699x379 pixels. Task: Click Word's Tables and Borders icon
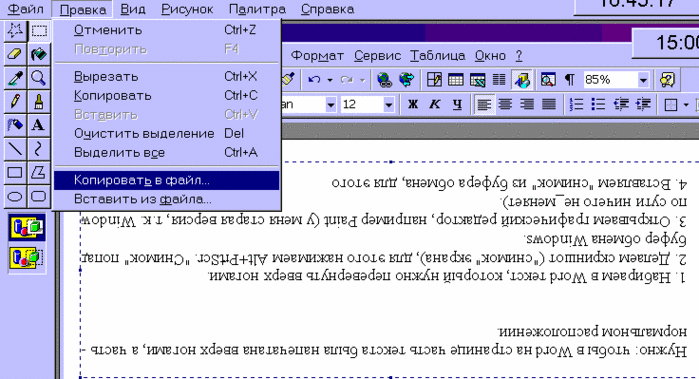tap(434, 80)
